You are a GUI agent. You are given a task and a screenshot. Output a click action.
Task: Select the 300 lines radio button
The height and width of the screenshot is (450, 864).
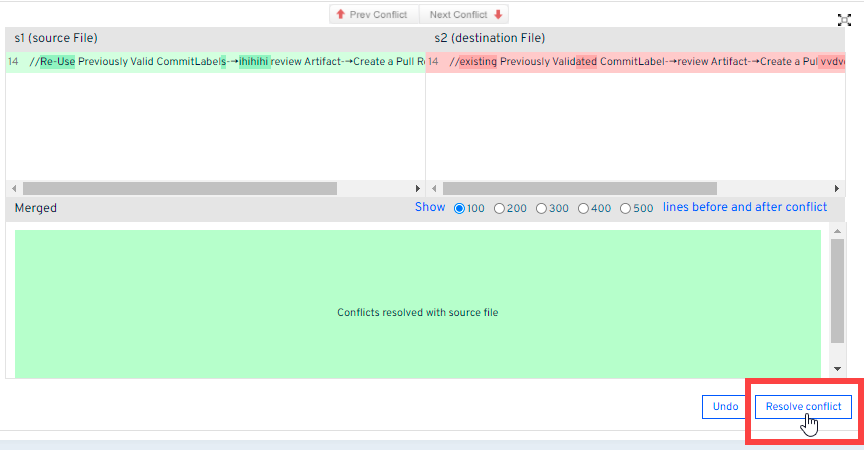point(542,208)
